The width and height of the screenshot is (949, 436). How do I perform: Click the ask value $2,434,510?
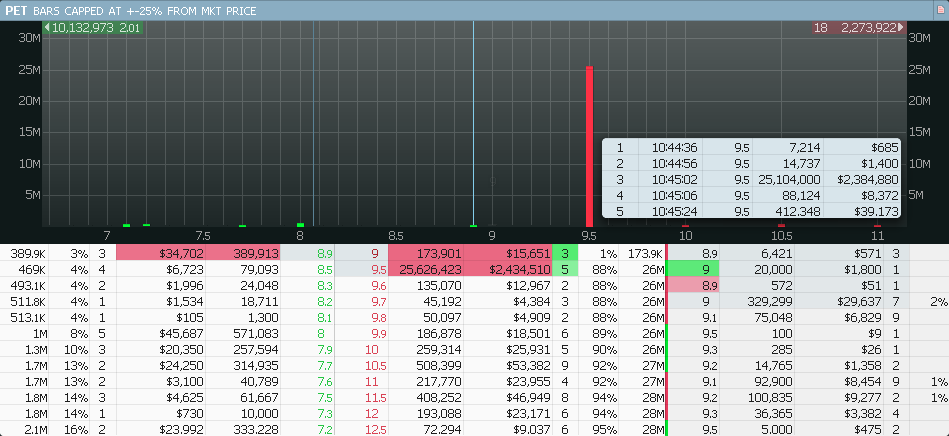pyautogui.click(x=508, y=269)
